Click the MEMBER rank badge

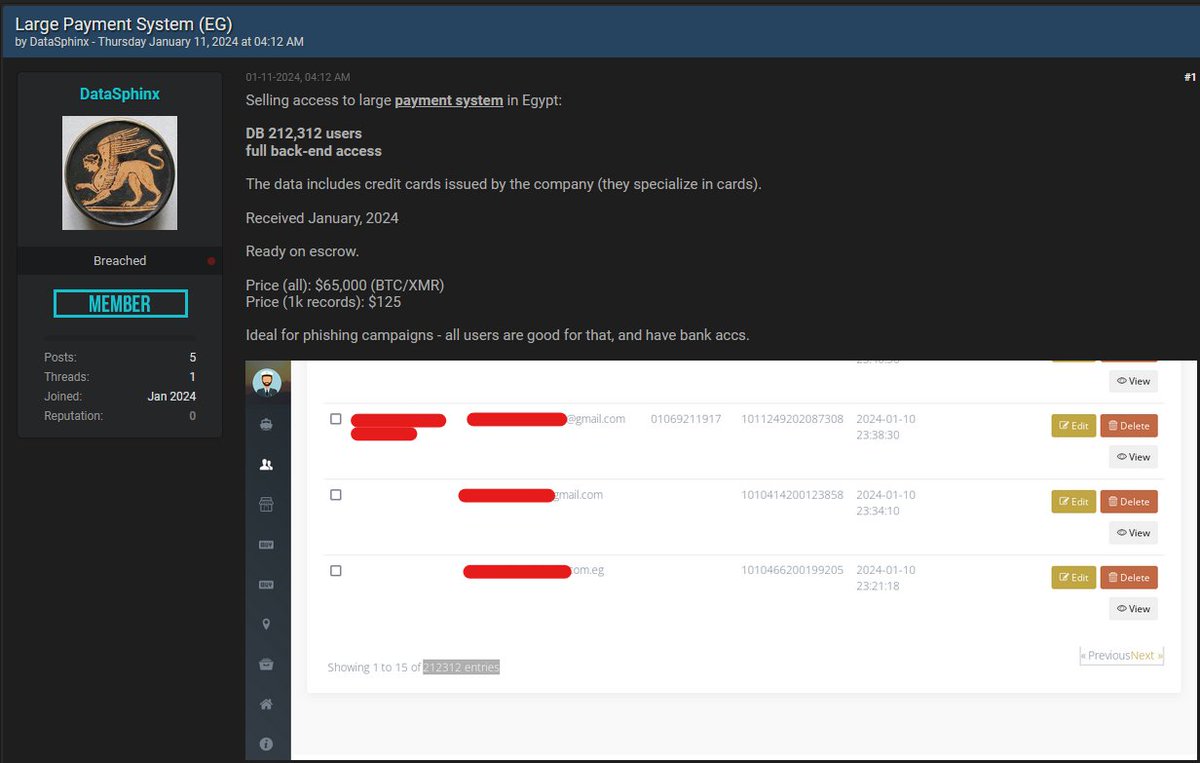click(120, 304)
